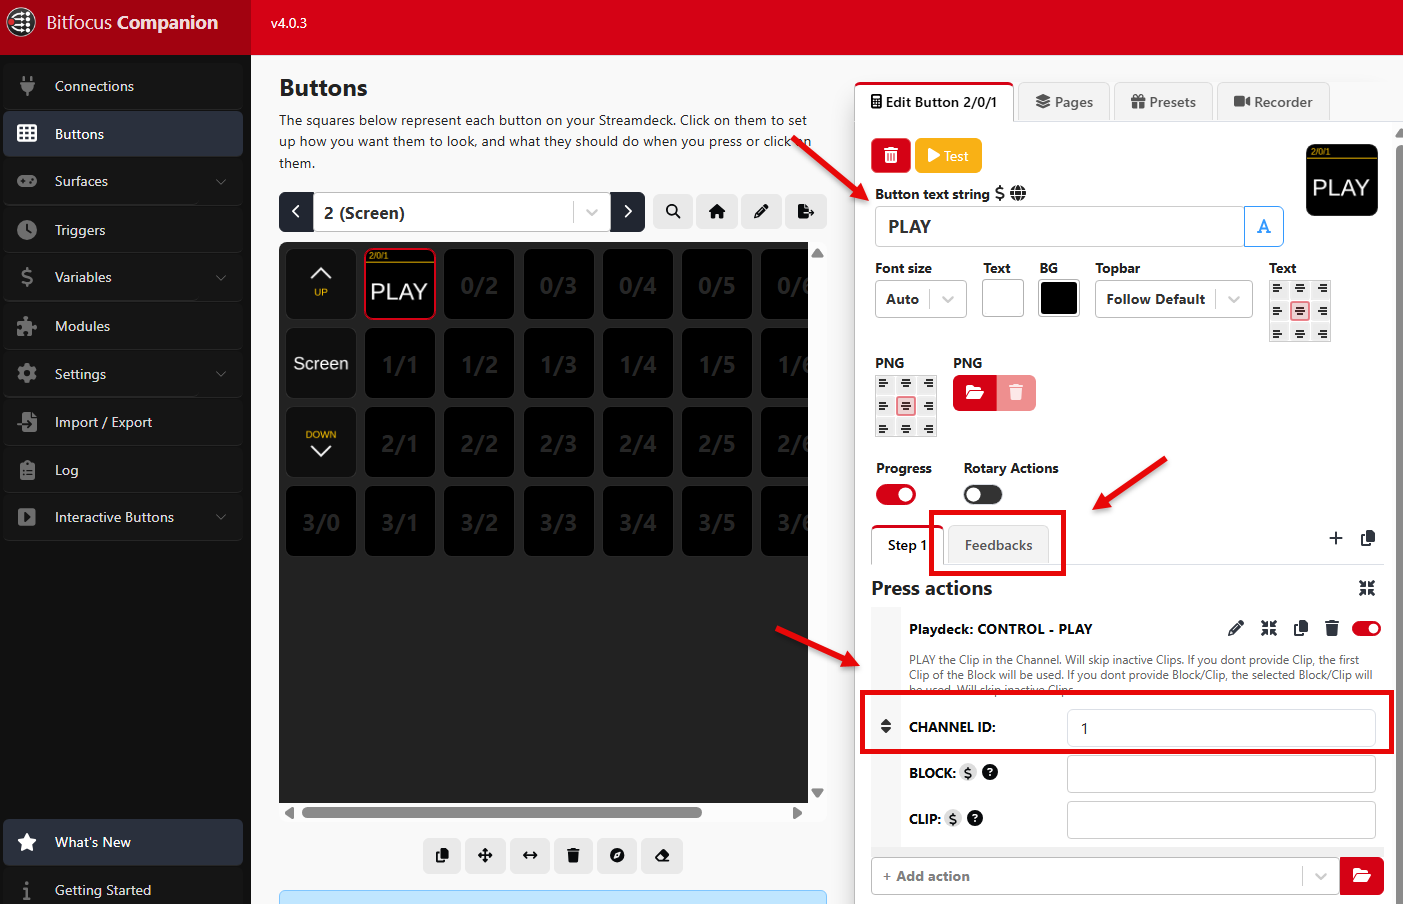Image resolution: width=1403 pixels, height=904 pixels.
Task: Click the swap arrows icon below grid
Action: click(530, 855)
